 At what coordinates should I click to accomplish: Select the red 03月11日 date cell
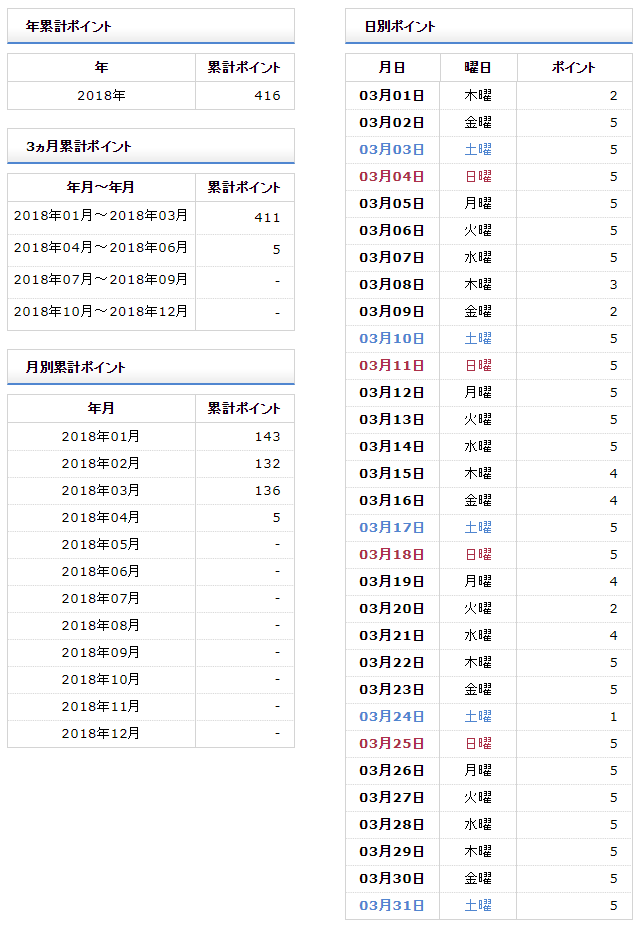coord(392,366)
